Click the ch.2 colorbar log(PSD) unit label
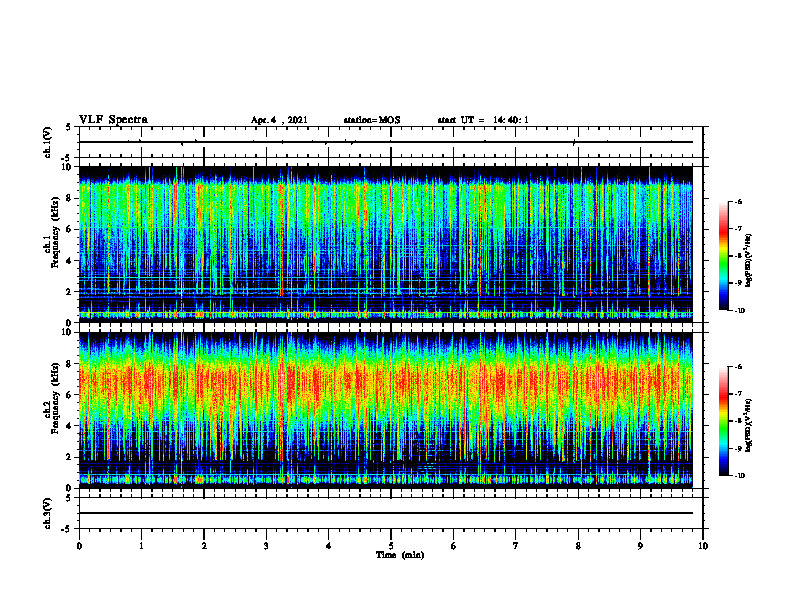Viewport: 792px width, 612px height. tap(749, 425)
